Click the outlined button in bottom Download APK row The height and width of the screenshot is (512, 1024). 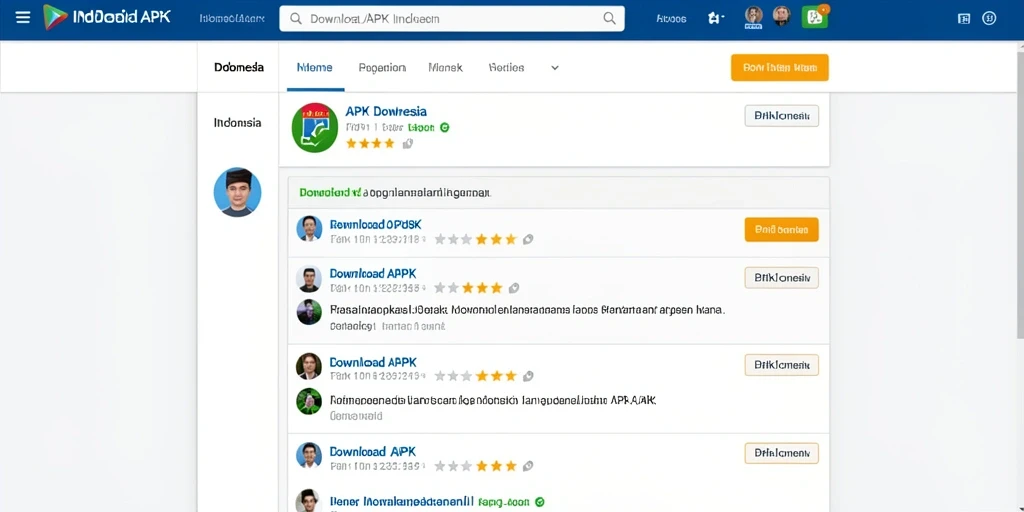pyautogui.click(x=782, y=453)
